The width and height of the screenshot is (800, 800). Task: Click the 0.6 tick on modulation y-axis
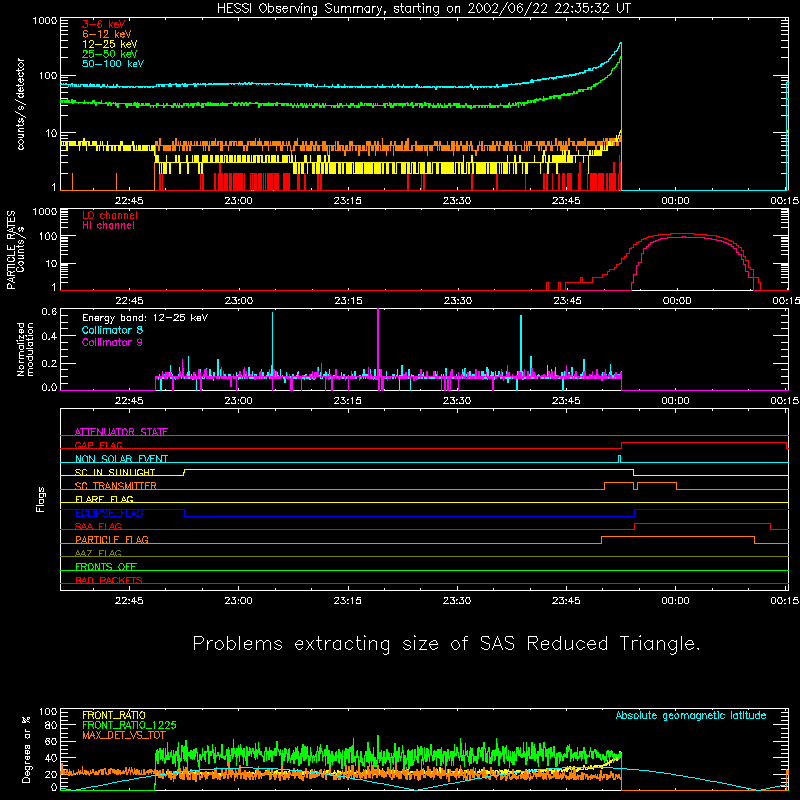tap(49, 312)
